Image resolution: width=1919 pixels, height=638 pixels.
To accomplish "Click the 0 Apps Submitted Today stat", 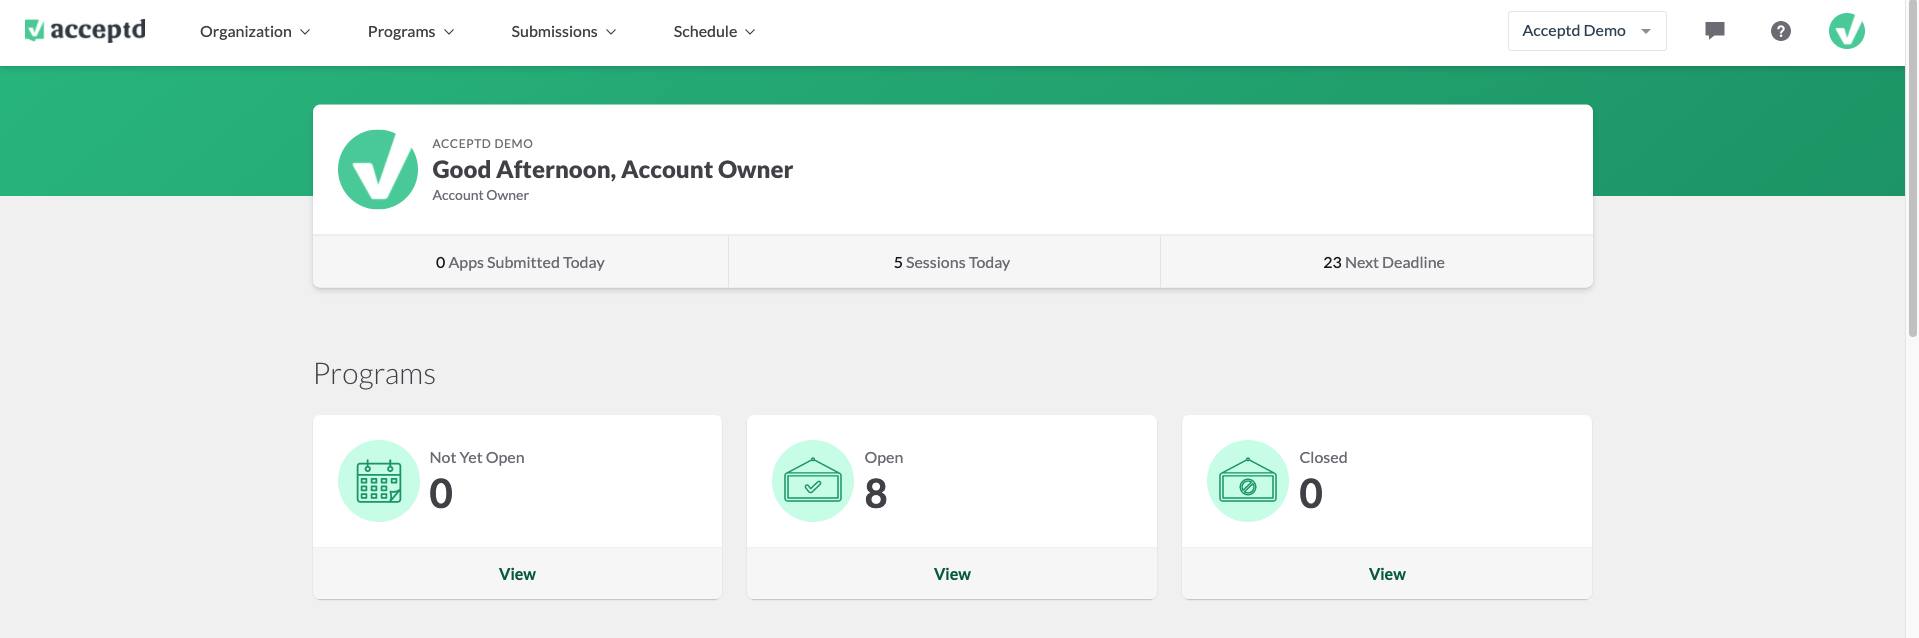I will tap(520, 262).
